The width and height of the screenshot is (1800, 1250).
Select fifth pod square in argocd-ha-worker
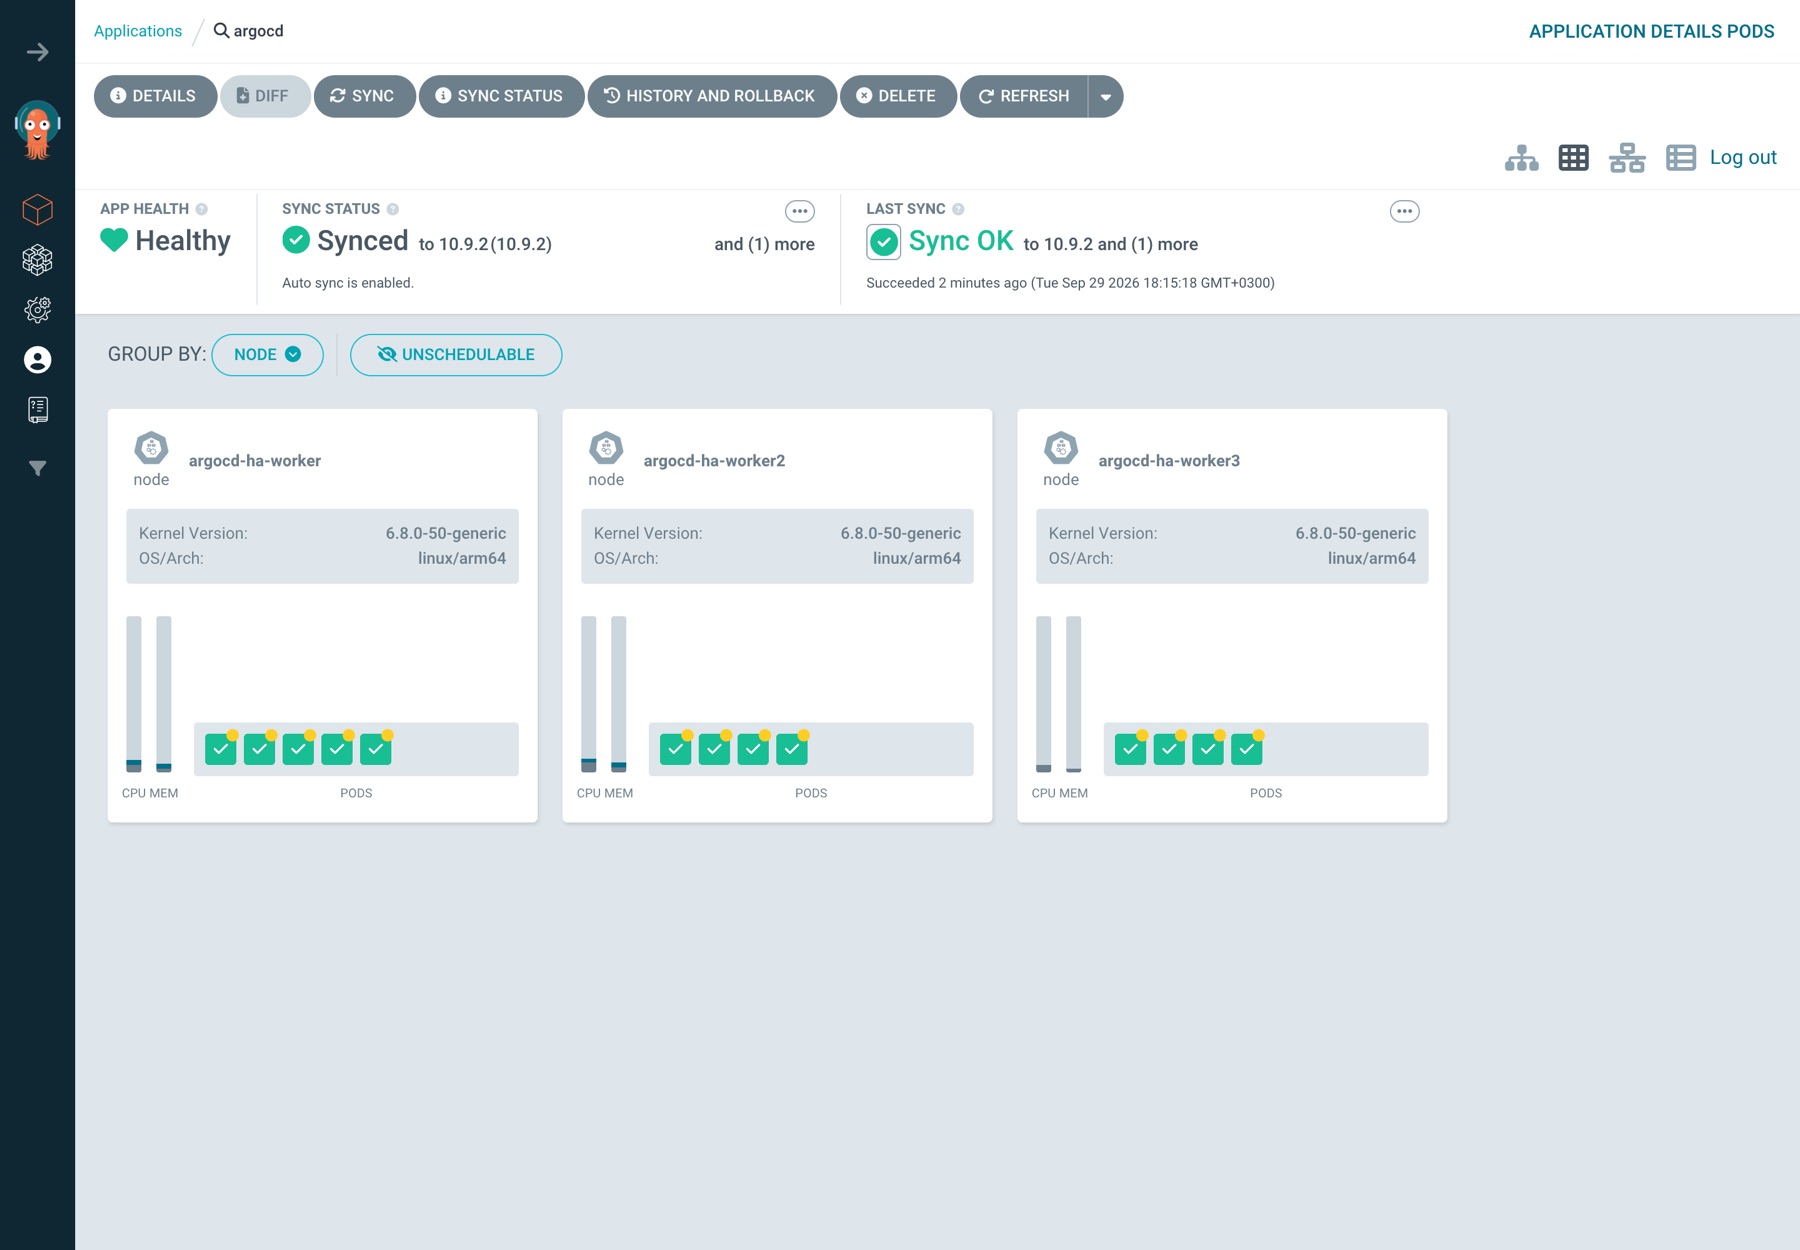point(376,749)
